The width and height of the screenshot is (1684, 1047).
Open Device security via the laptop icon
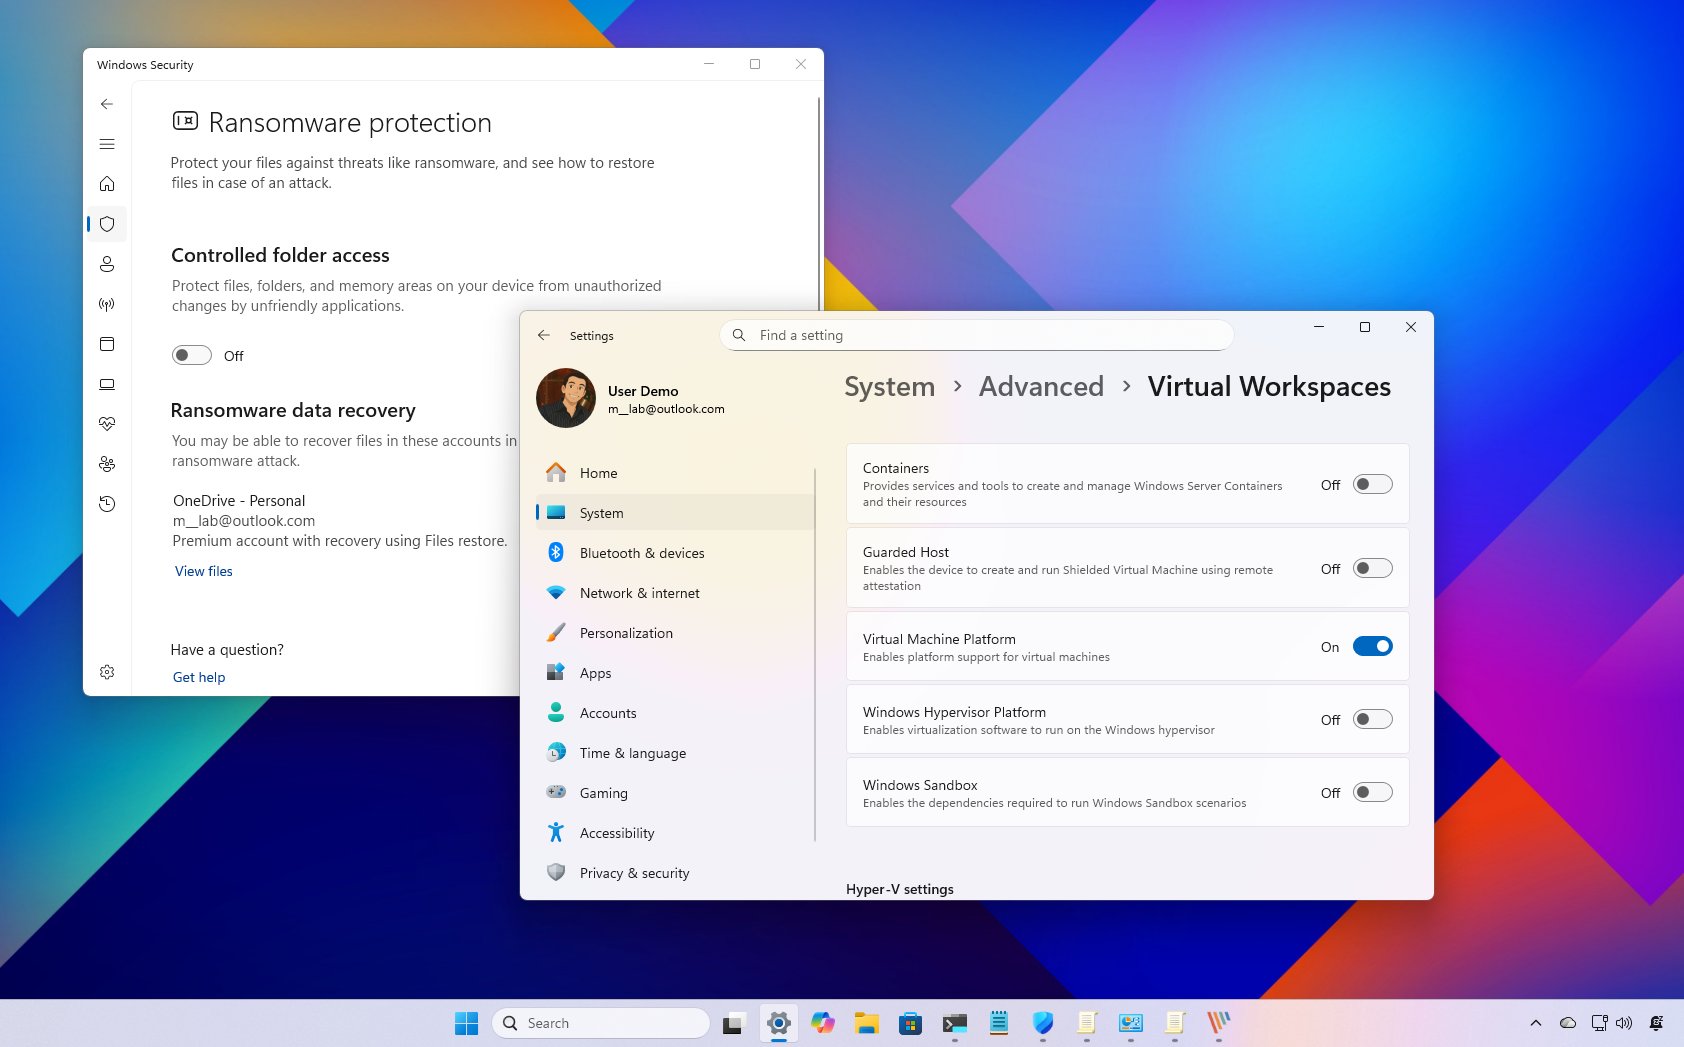(x=107, y=384)
